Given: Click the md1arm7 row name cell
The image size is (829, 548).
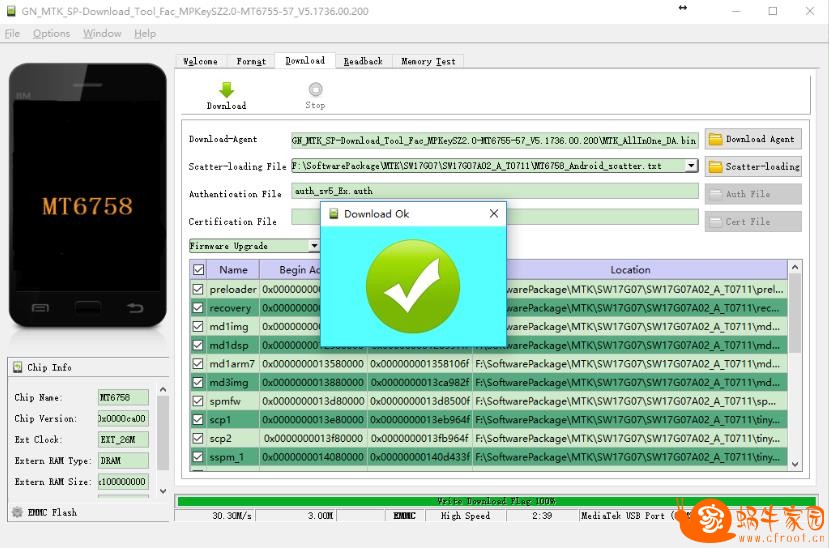Looking at the screenshot, I should tap(232, 364).
